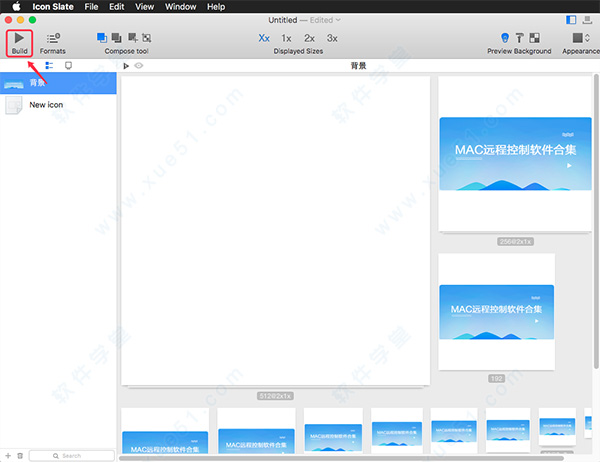Open the File menu
Screen dimensions: 600x462
[91, 6]
